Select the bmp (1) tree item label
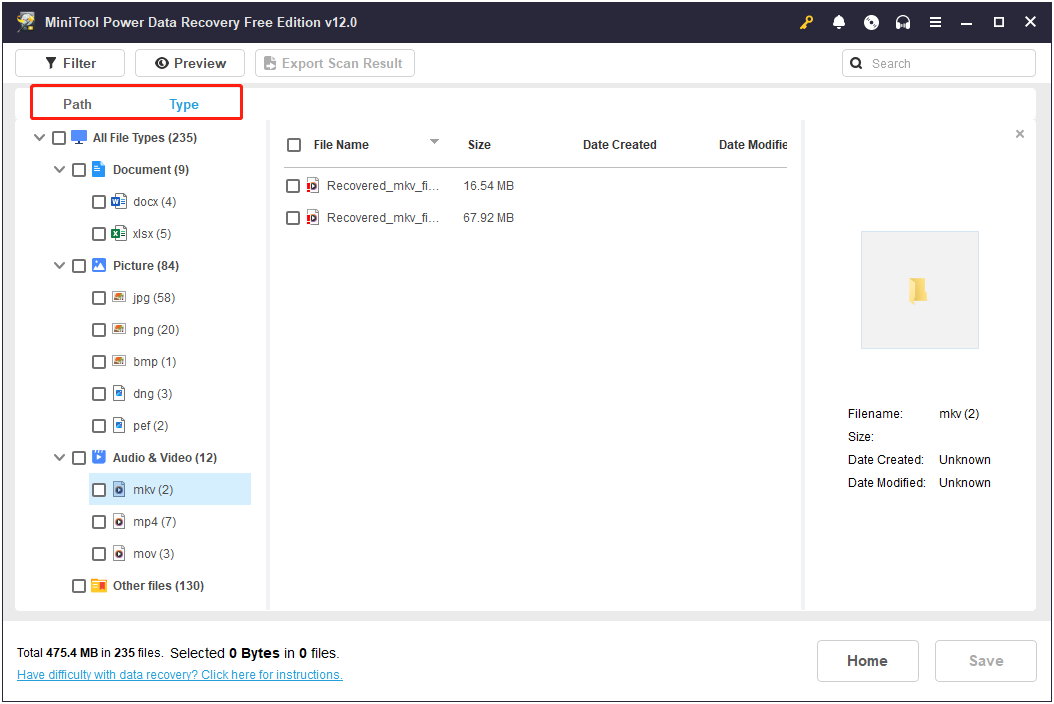The width and height of the screenshot is (1054, 704). coord(155,362)
